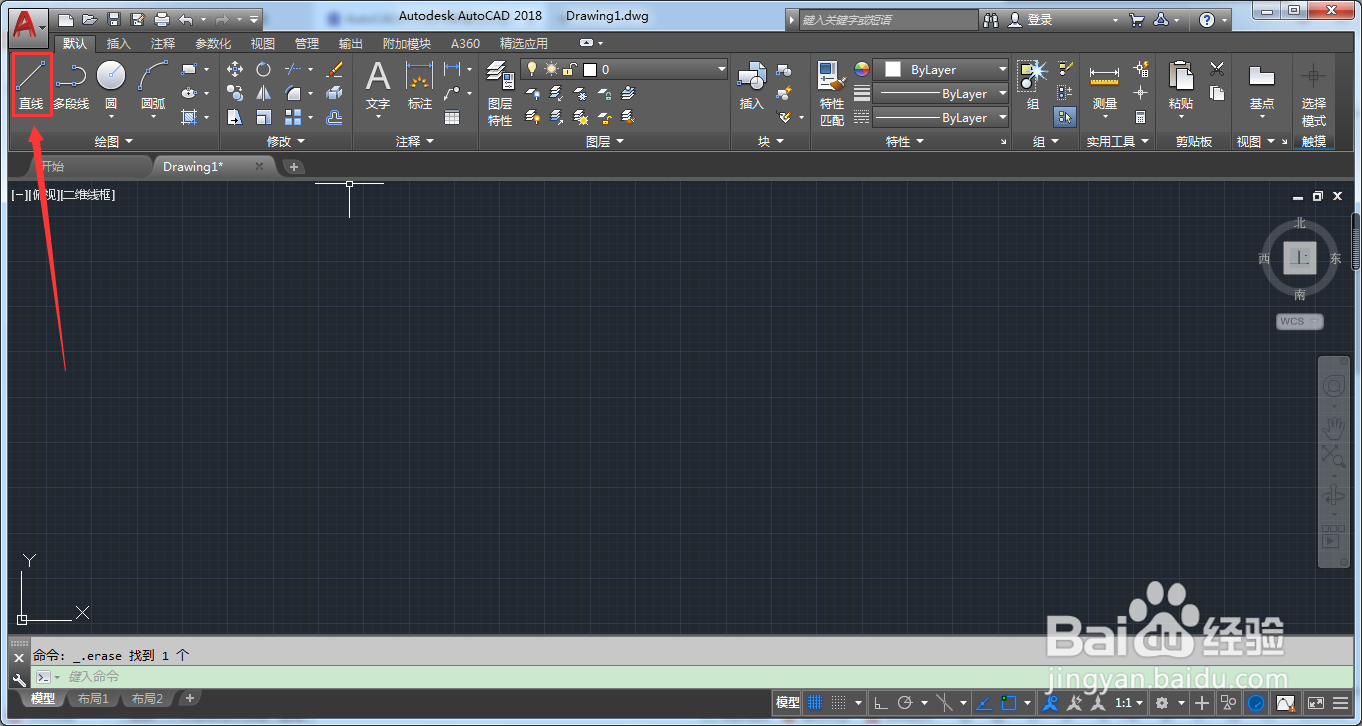
Task: Open the WCS coordinate system dropdown
Action: pyautogui.click(x=1299, y=321)
